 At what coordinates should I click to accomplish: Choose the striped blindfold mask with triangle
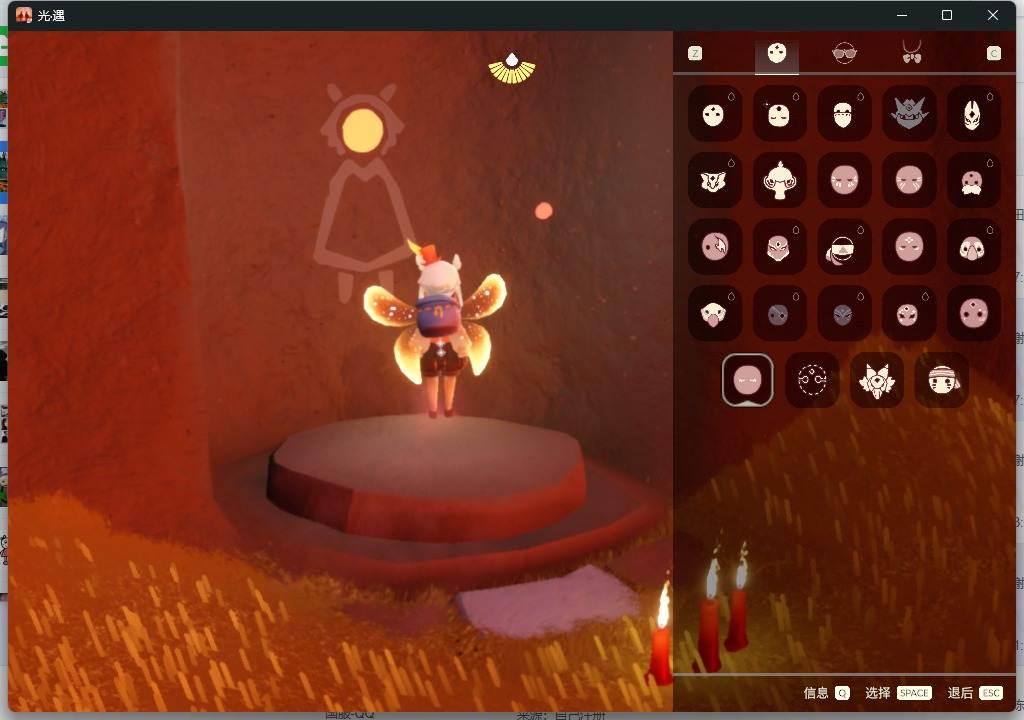click(844, 247)
